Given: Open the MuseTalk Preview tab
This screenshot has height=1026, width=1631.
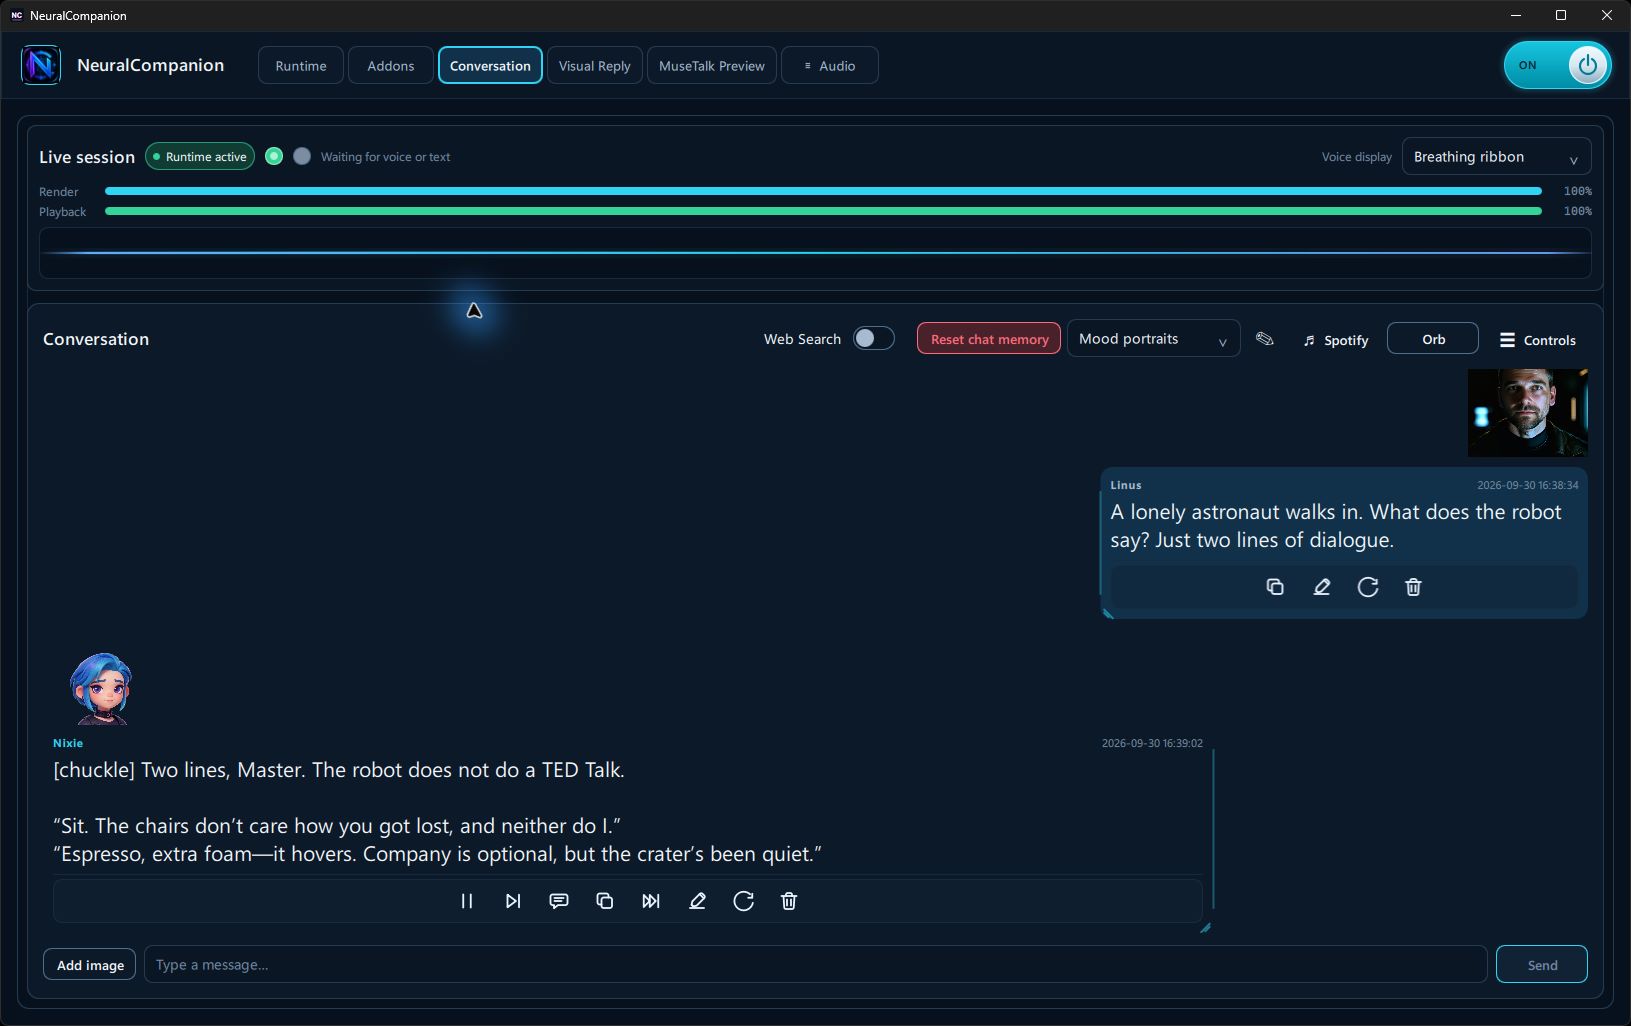Looking at the screenshot, I should 712,65.
